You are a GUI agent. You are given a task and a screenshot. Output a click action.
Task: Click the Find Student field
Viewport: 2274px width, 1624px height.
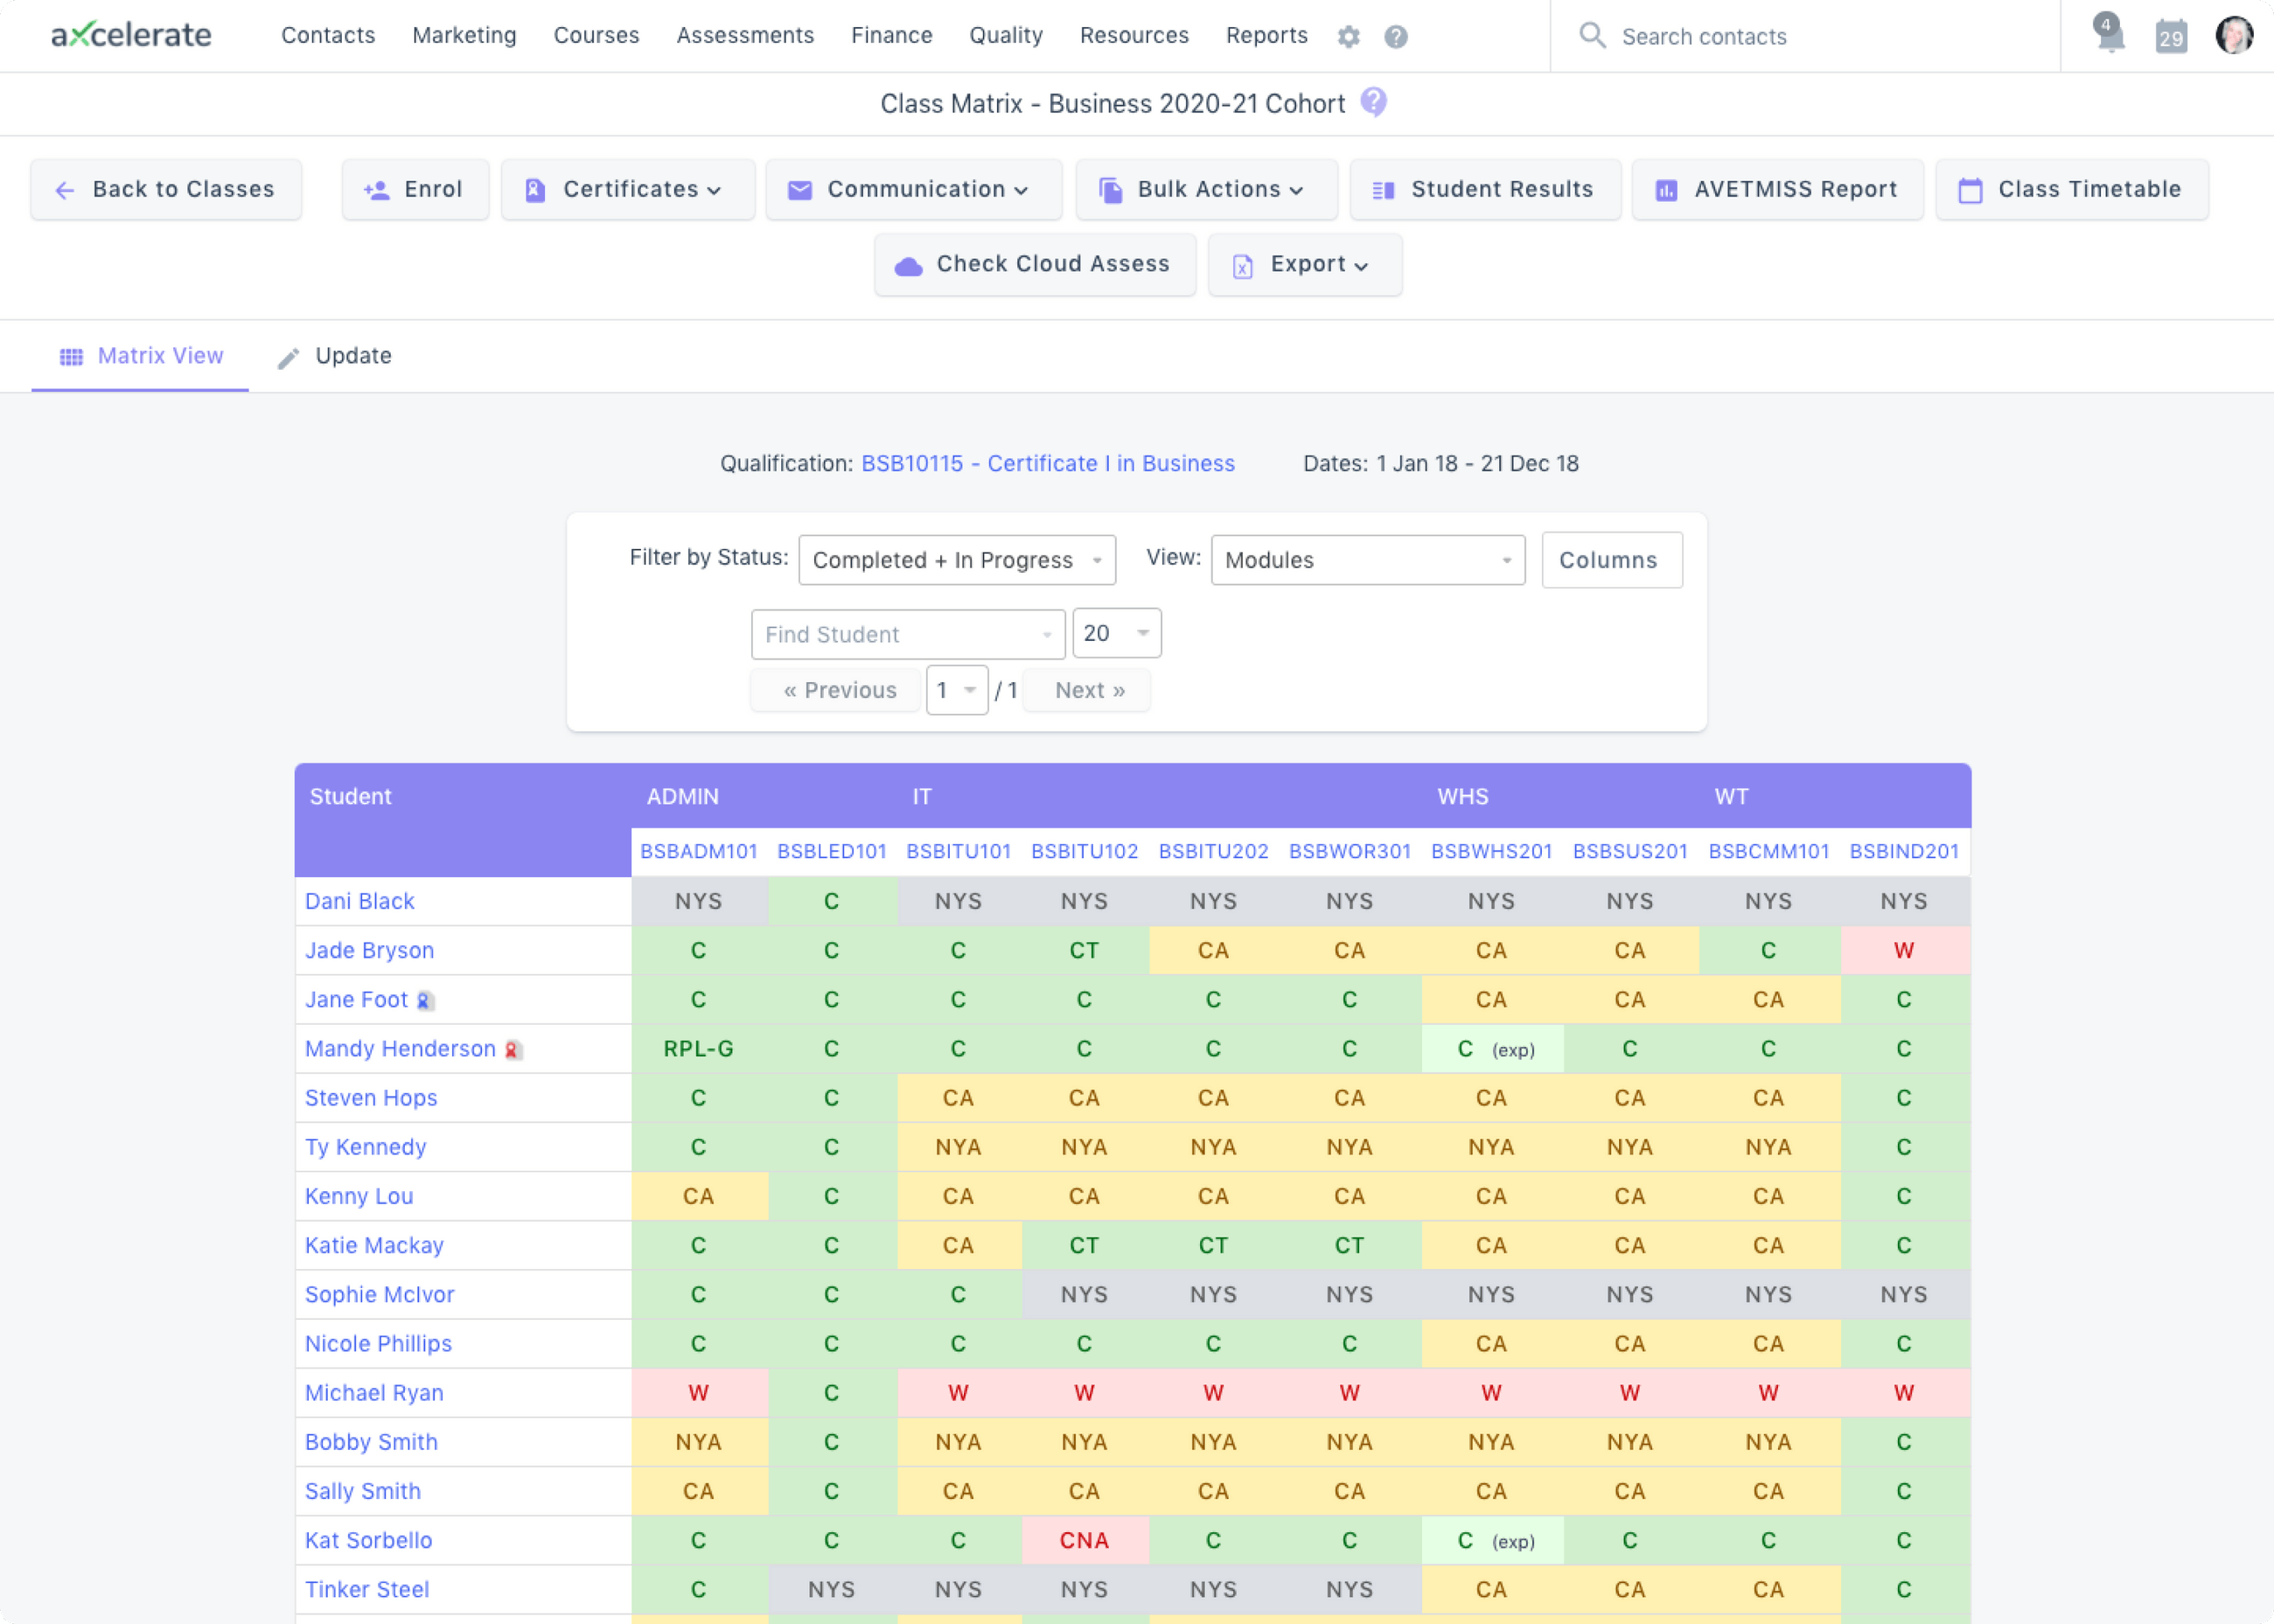[906, 634]
